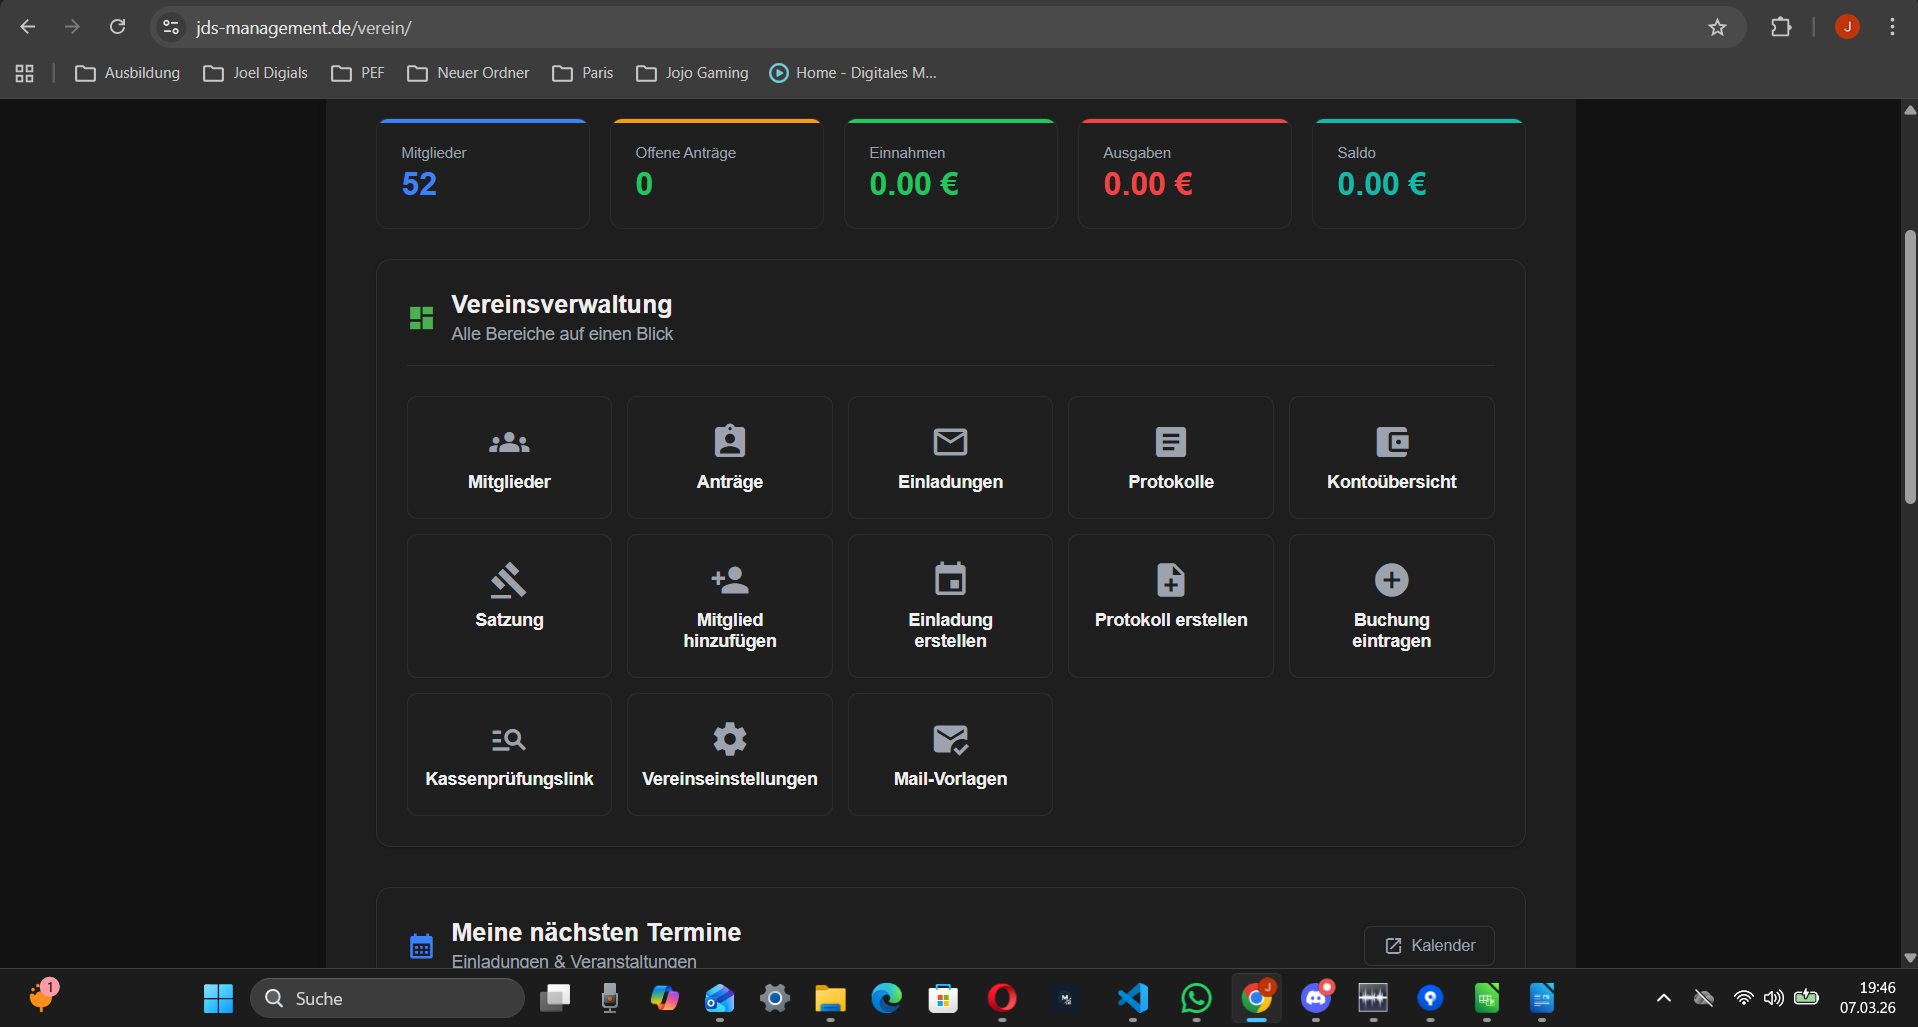Click the Einnahmen 0.00 € card
The image size is (1918, 1027).
coord(951,174)
